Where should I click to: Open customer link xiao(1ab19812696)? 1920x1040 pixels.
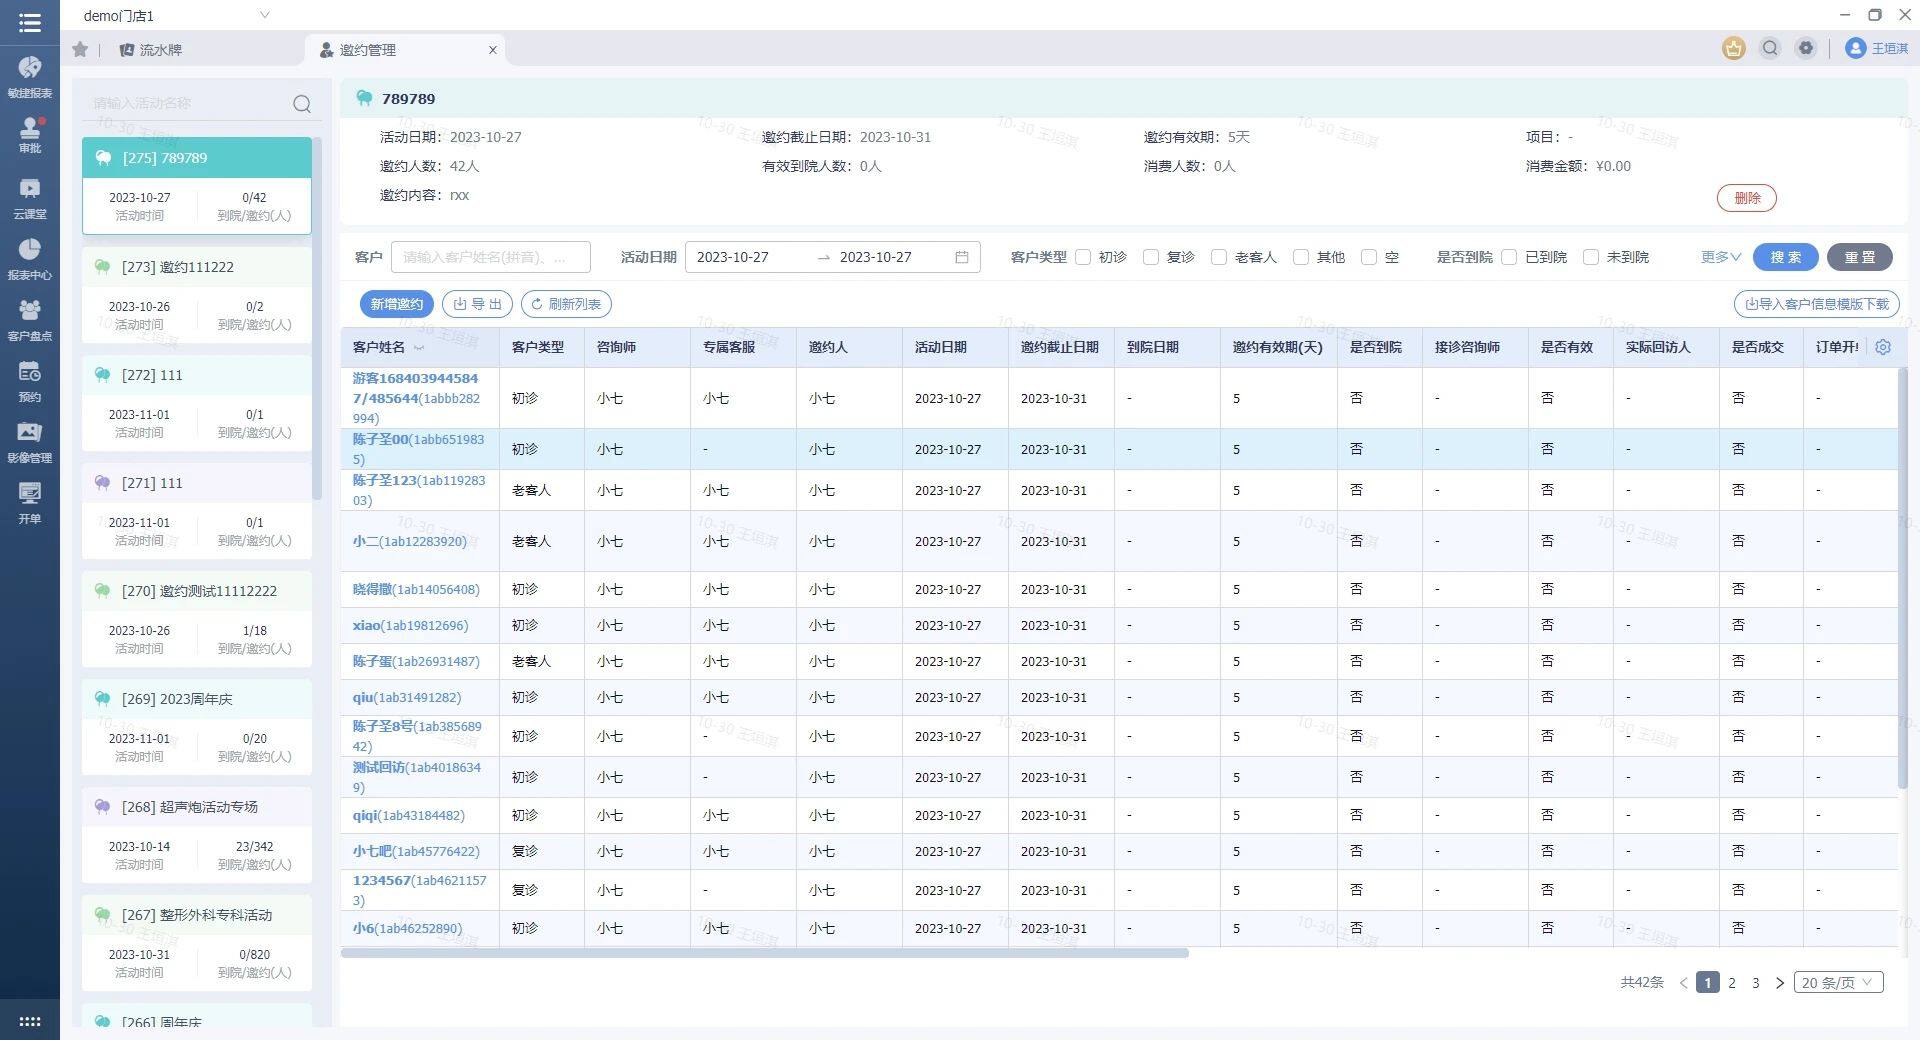[x=410, y=625]
